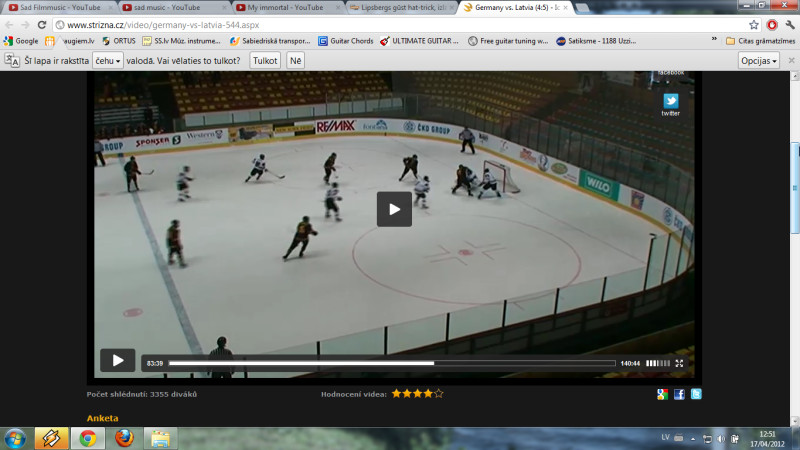Open the ULTIMATE GUITAR bookmark
The image size is (800, 450).
(419, 41)
